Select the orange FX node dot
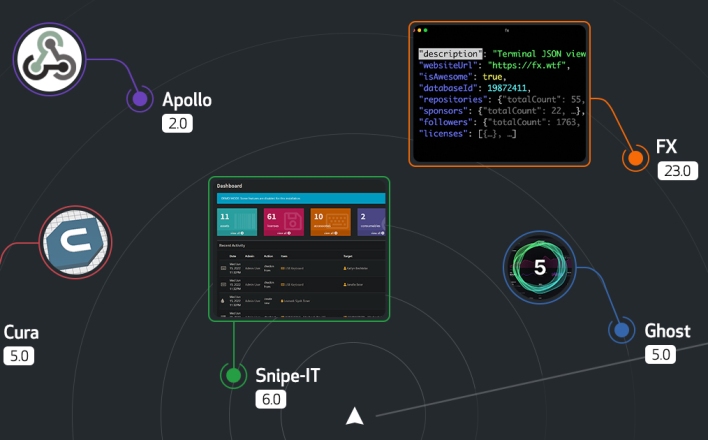Image resolution: width=708 pixels, height=440 pixels. pyautogui.click(x=636, y=158)
